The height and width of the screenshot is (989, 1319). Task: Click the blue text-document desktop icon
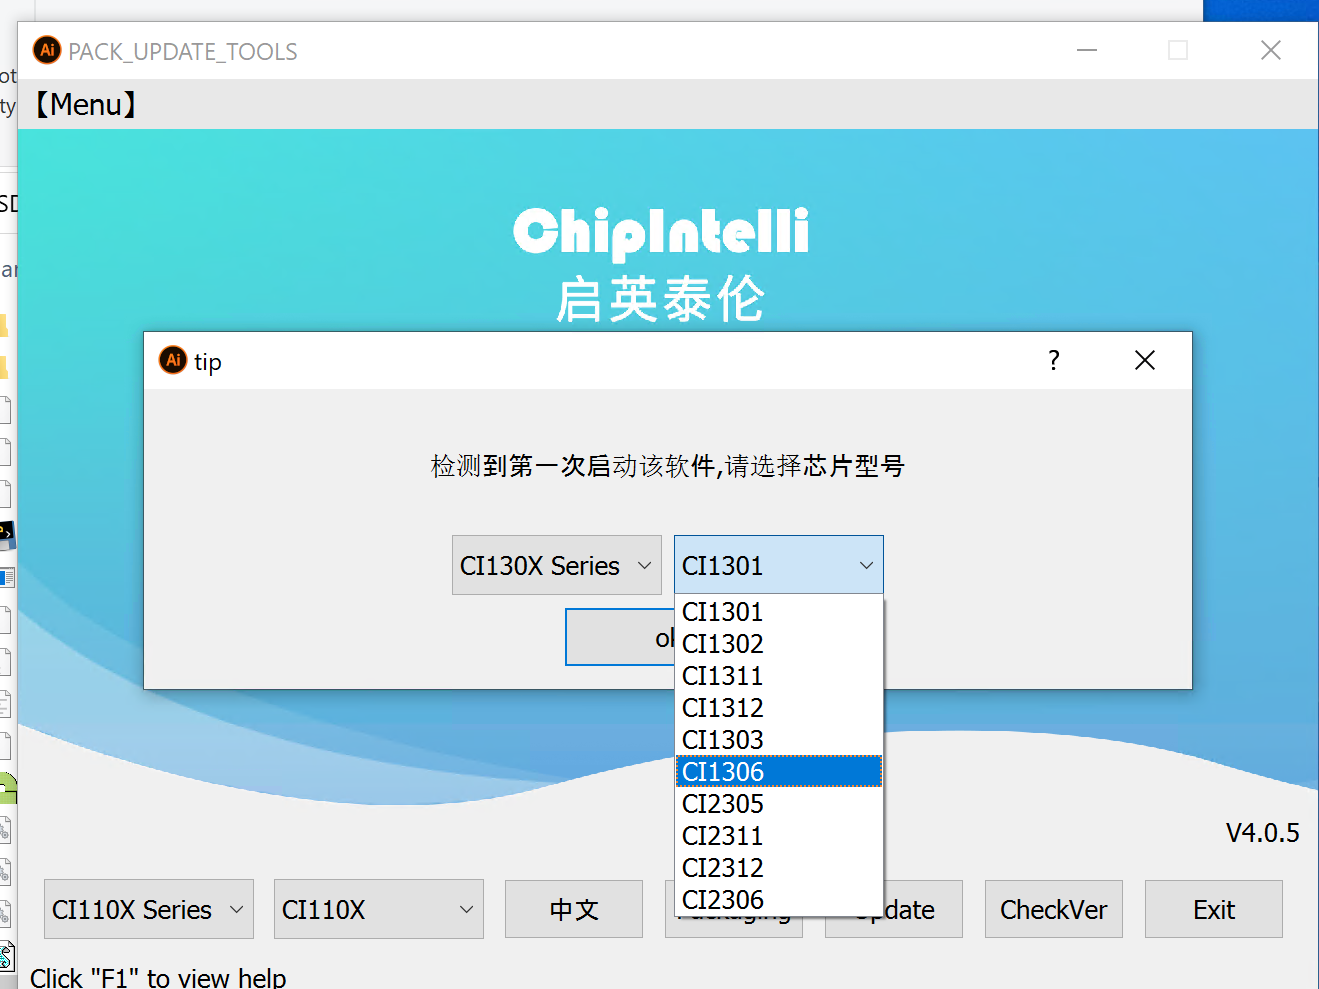pyautogui.click(x=8, y=577)
